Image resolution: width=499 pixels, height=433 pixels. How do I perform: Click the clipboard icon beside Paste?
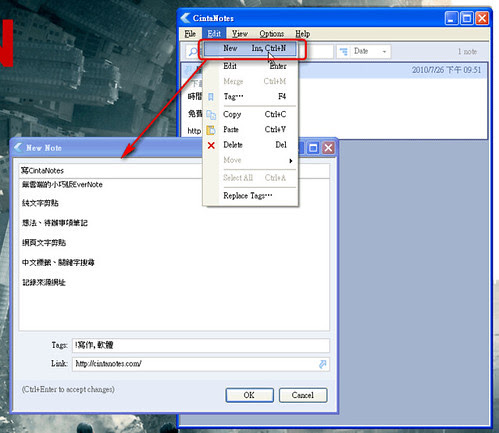tap(211, 130)
